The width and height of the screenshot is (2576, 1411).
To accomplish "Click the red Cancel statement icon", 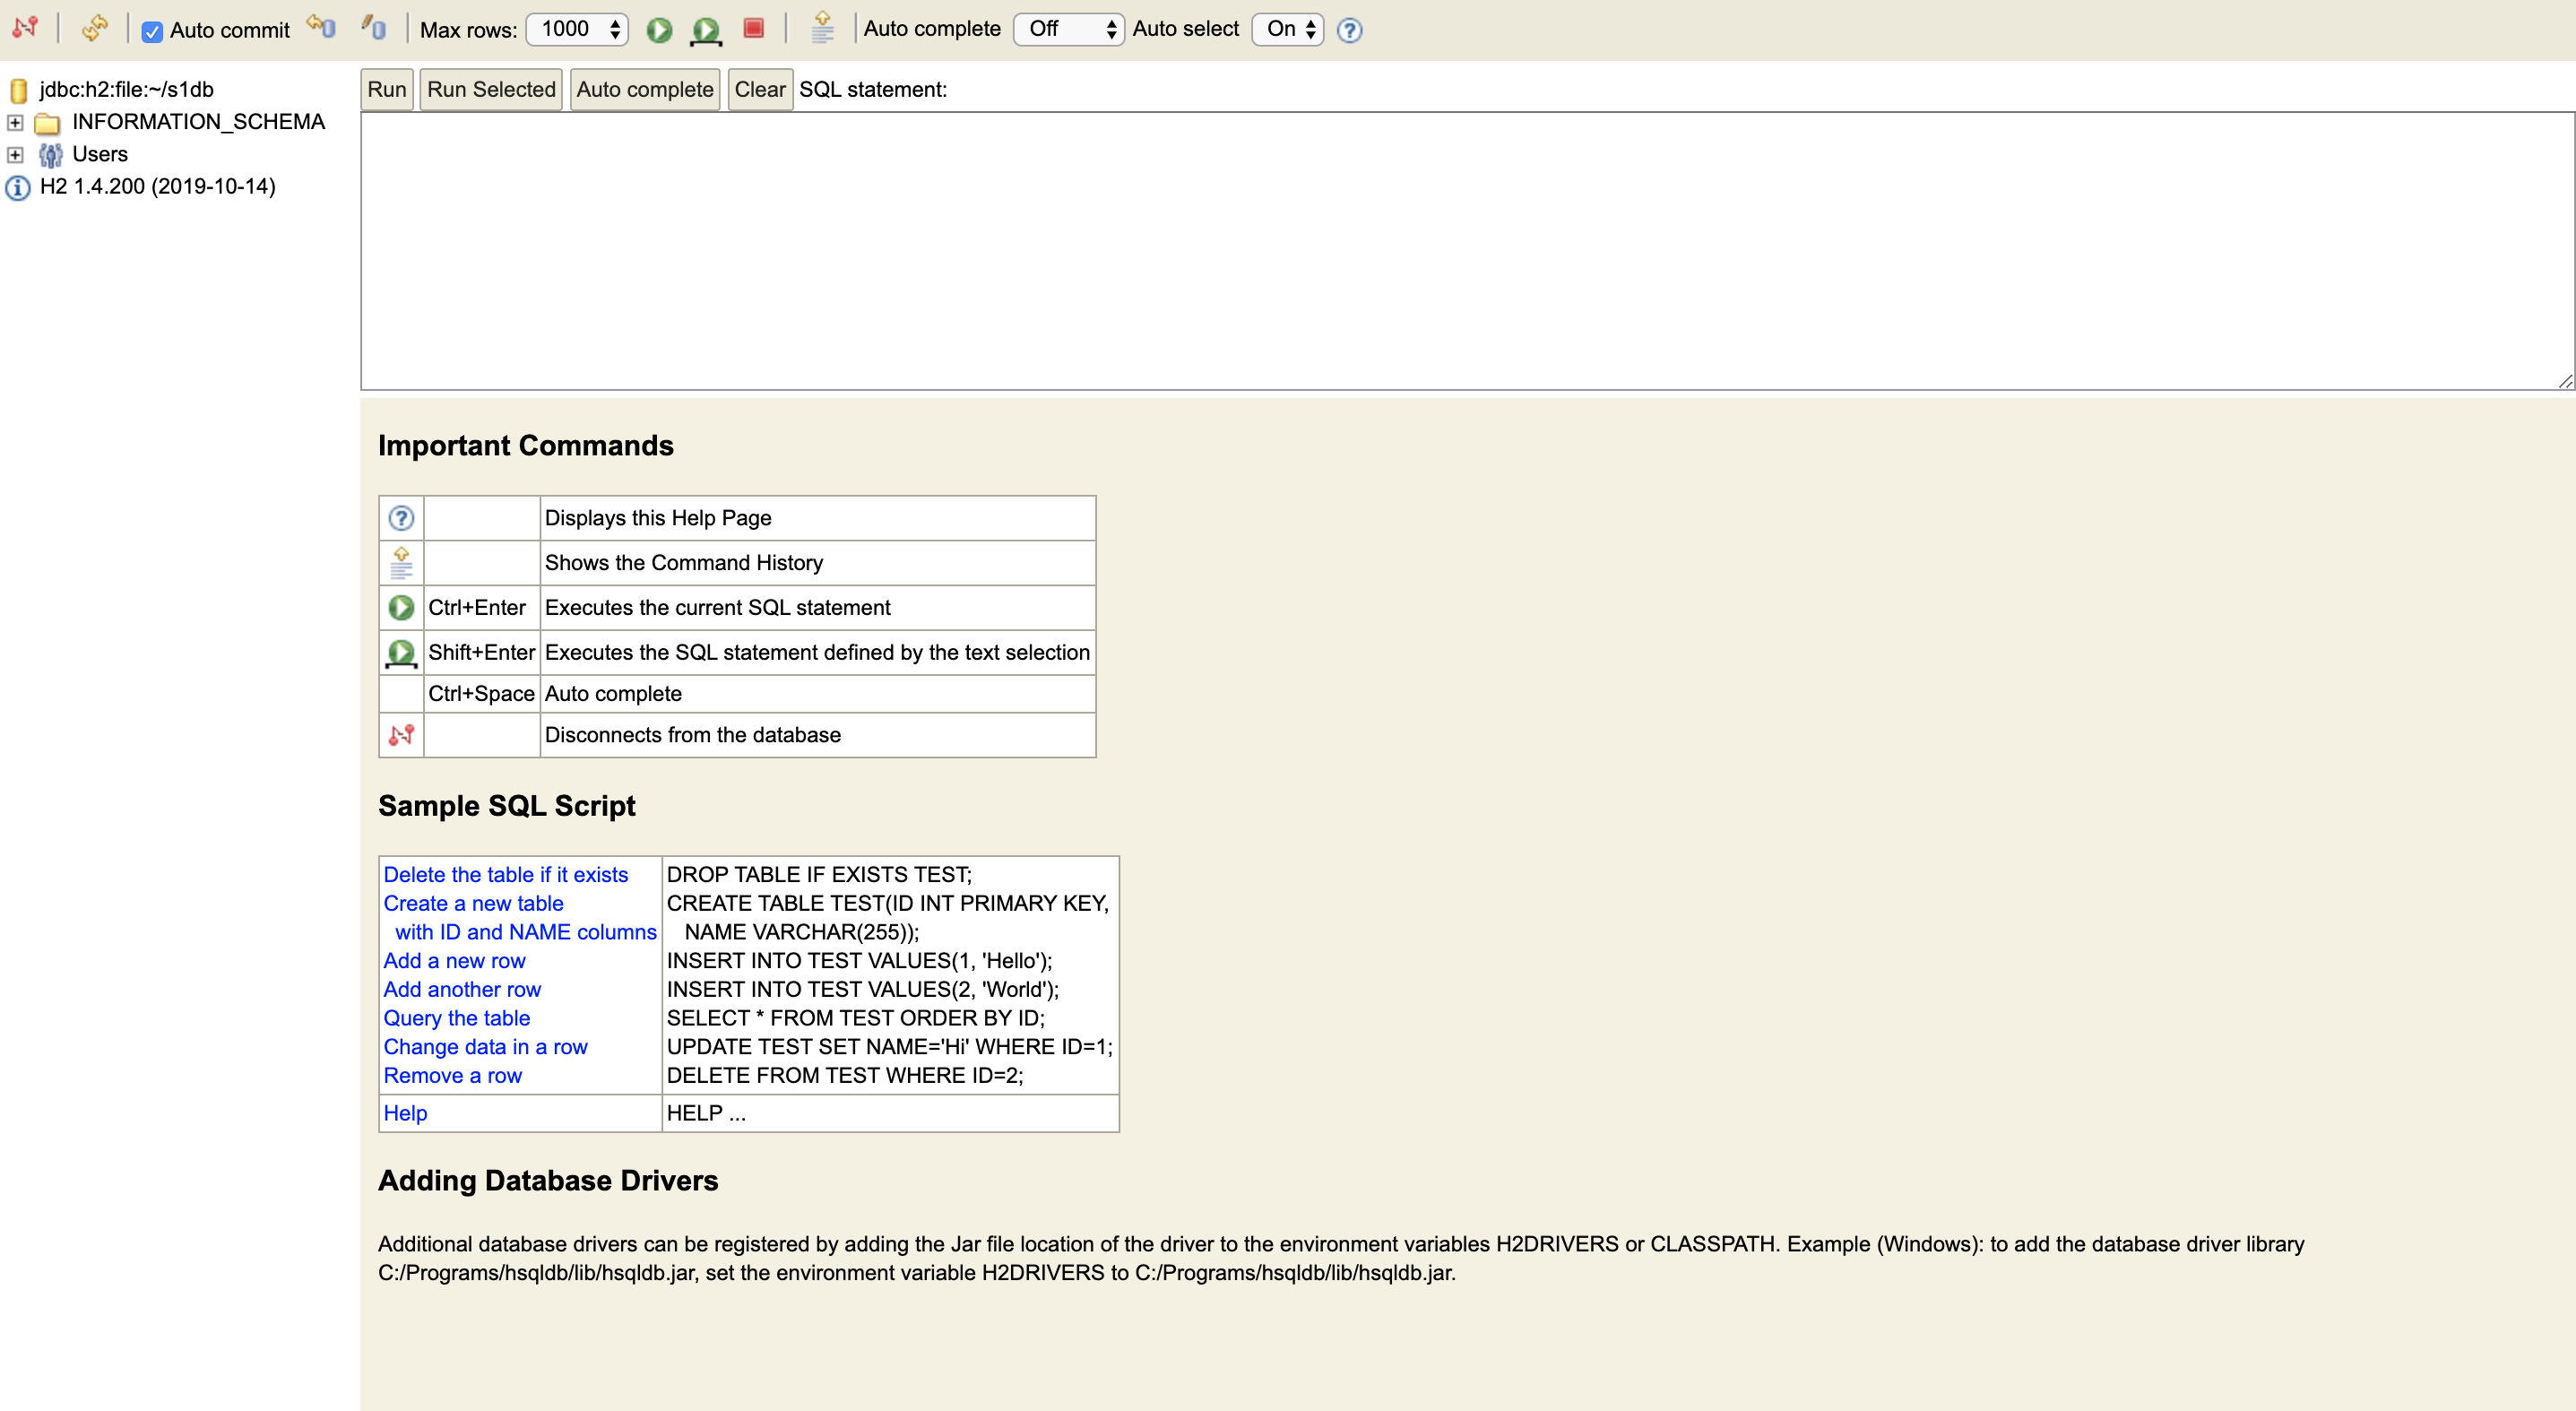I will click(x=754, y=28).
